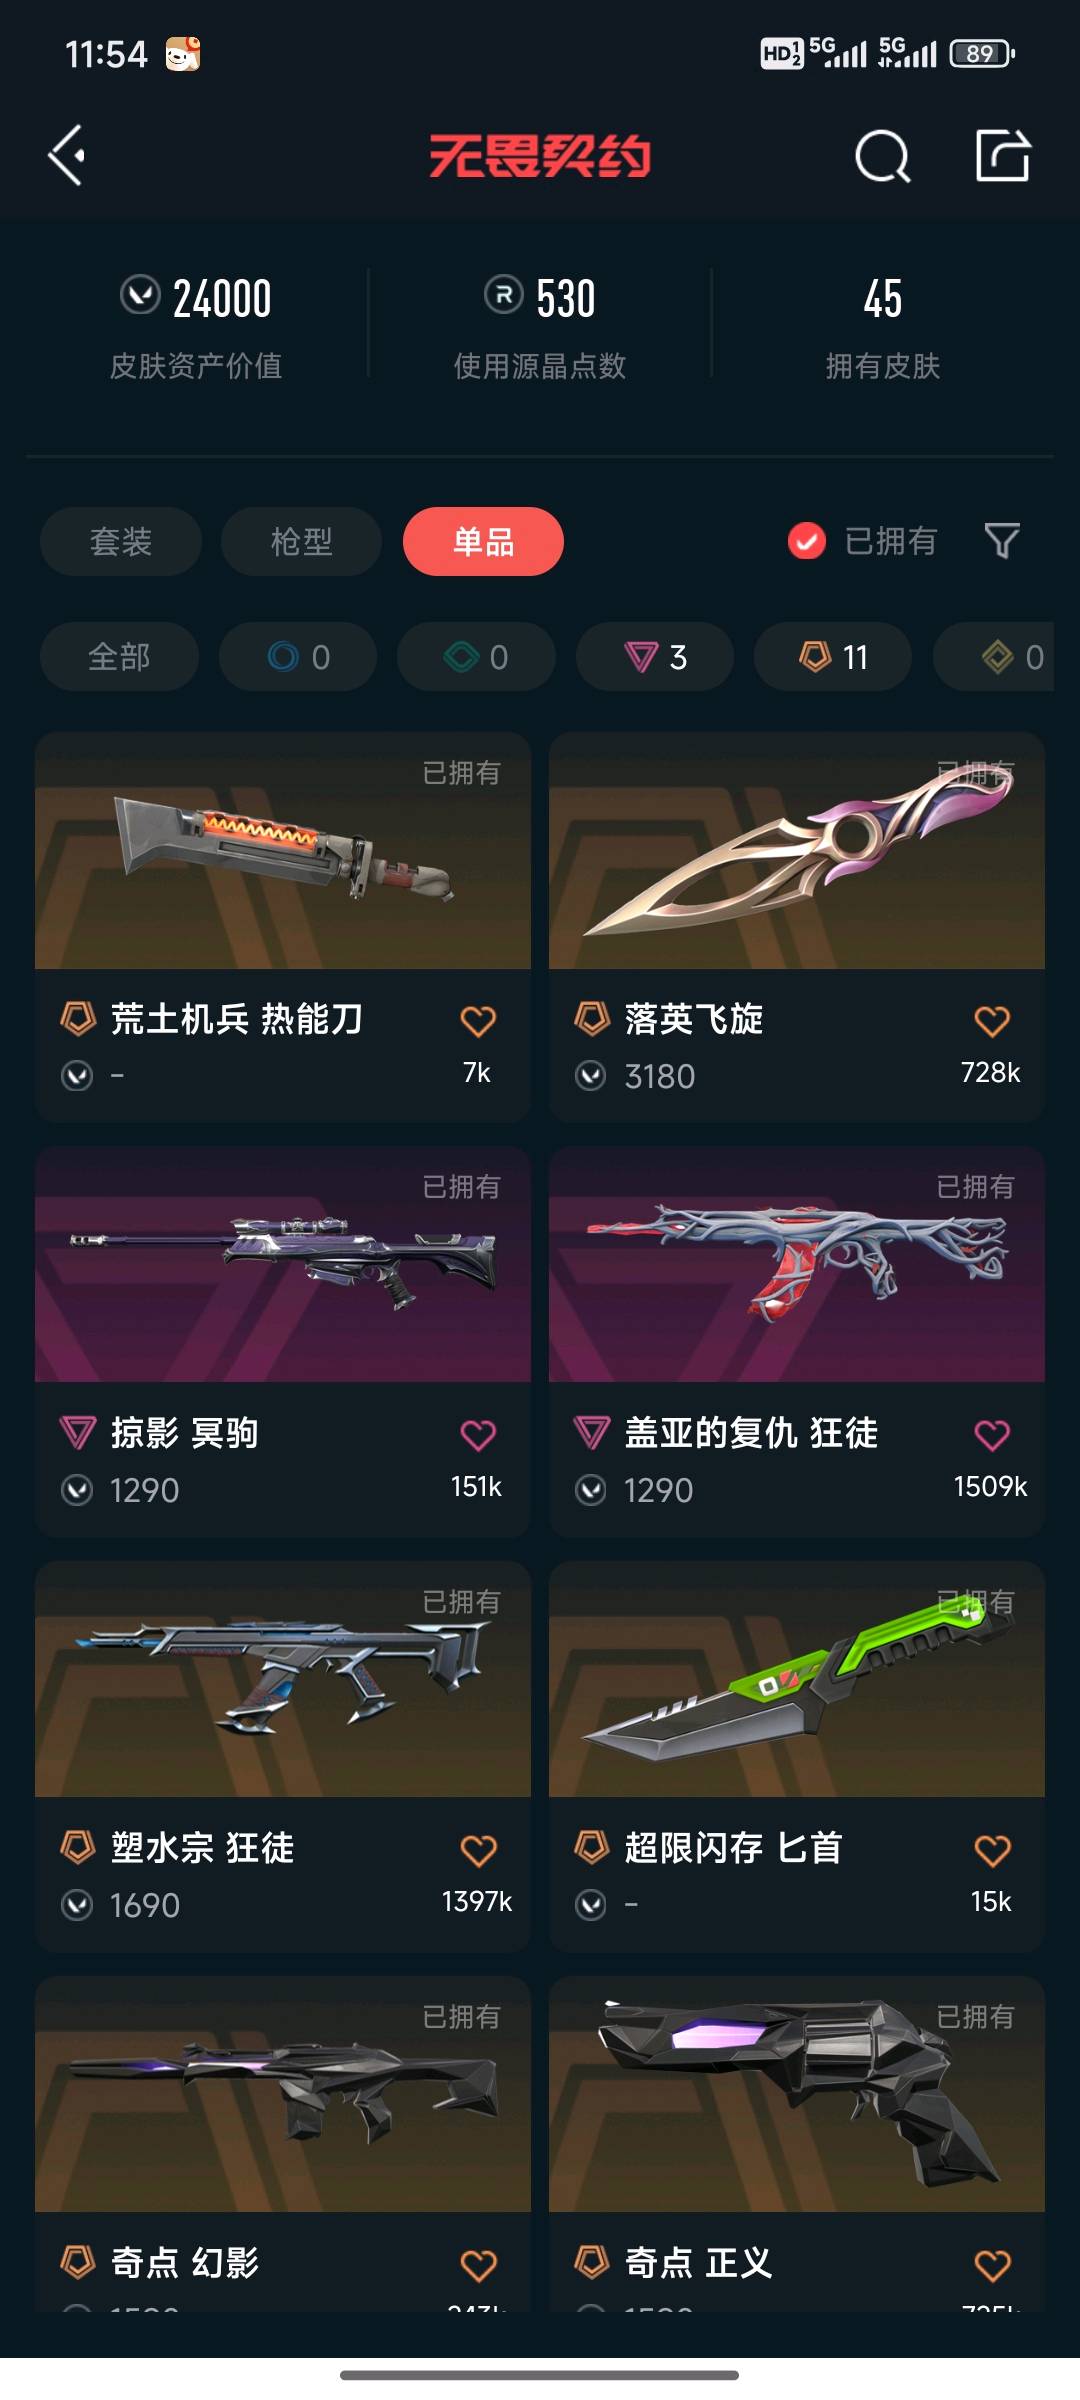
Task: Open the 超限闪存 匕首 knife thumbnail
Action: click(x=797, y=1680)
